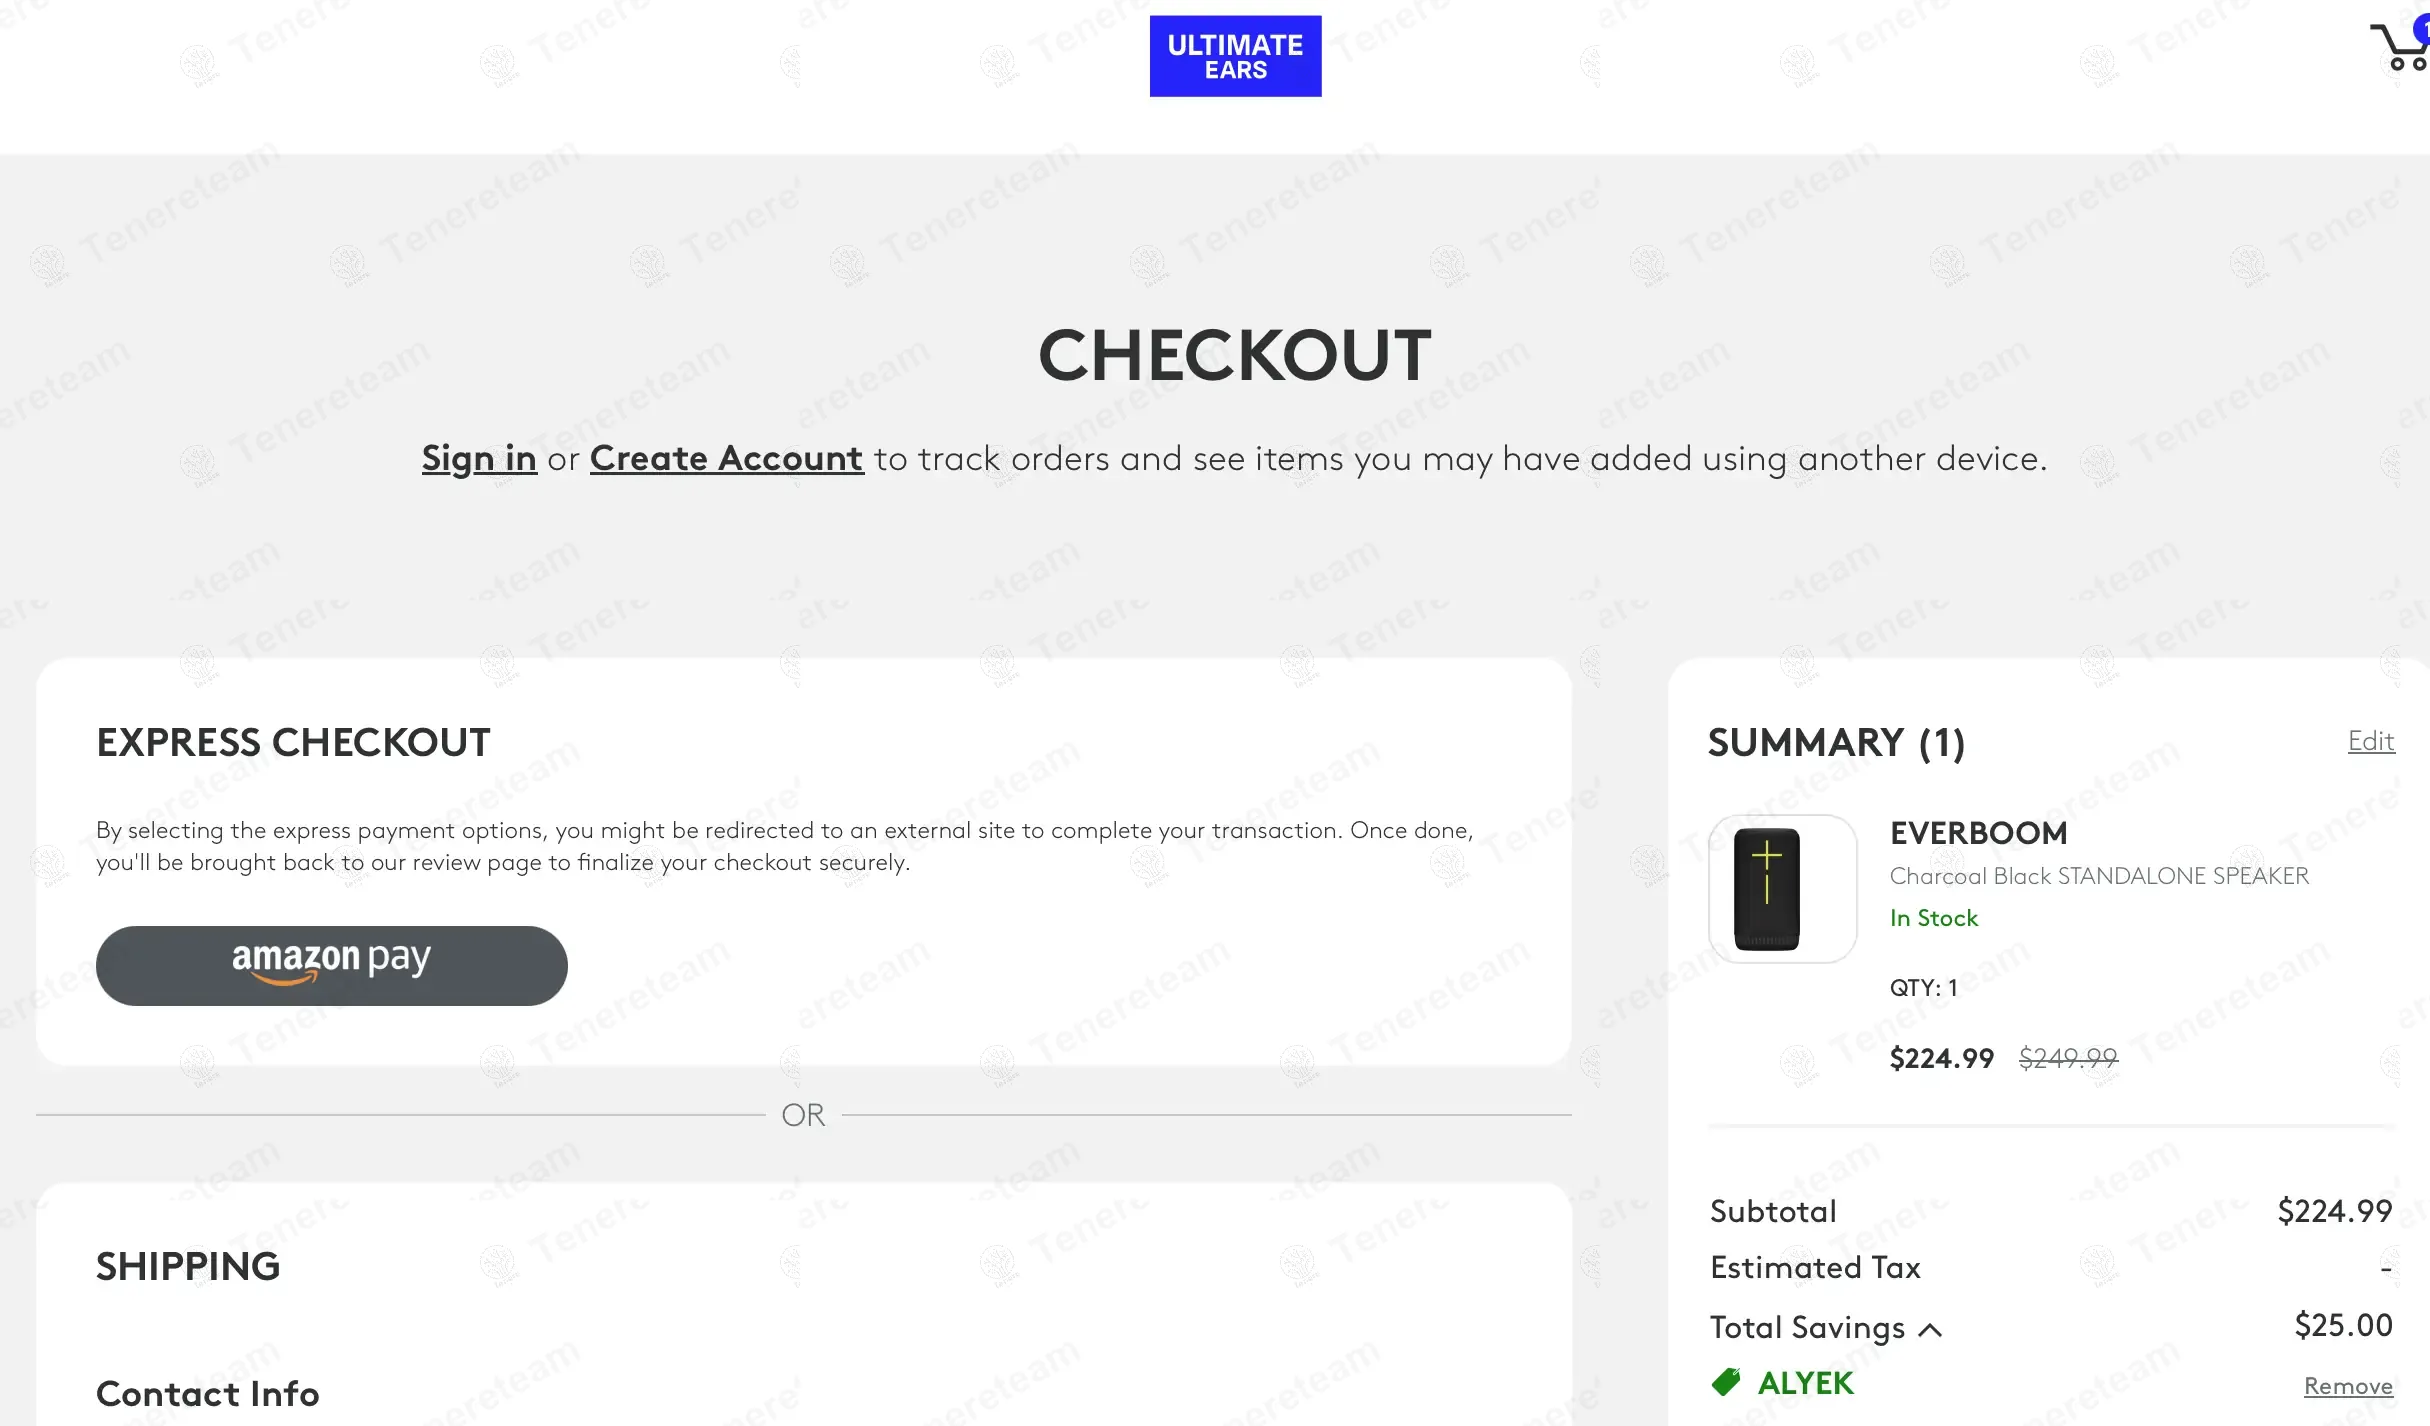Open the shopping cart icon
2430x1426 pixels.
(x=2400, y=46)
